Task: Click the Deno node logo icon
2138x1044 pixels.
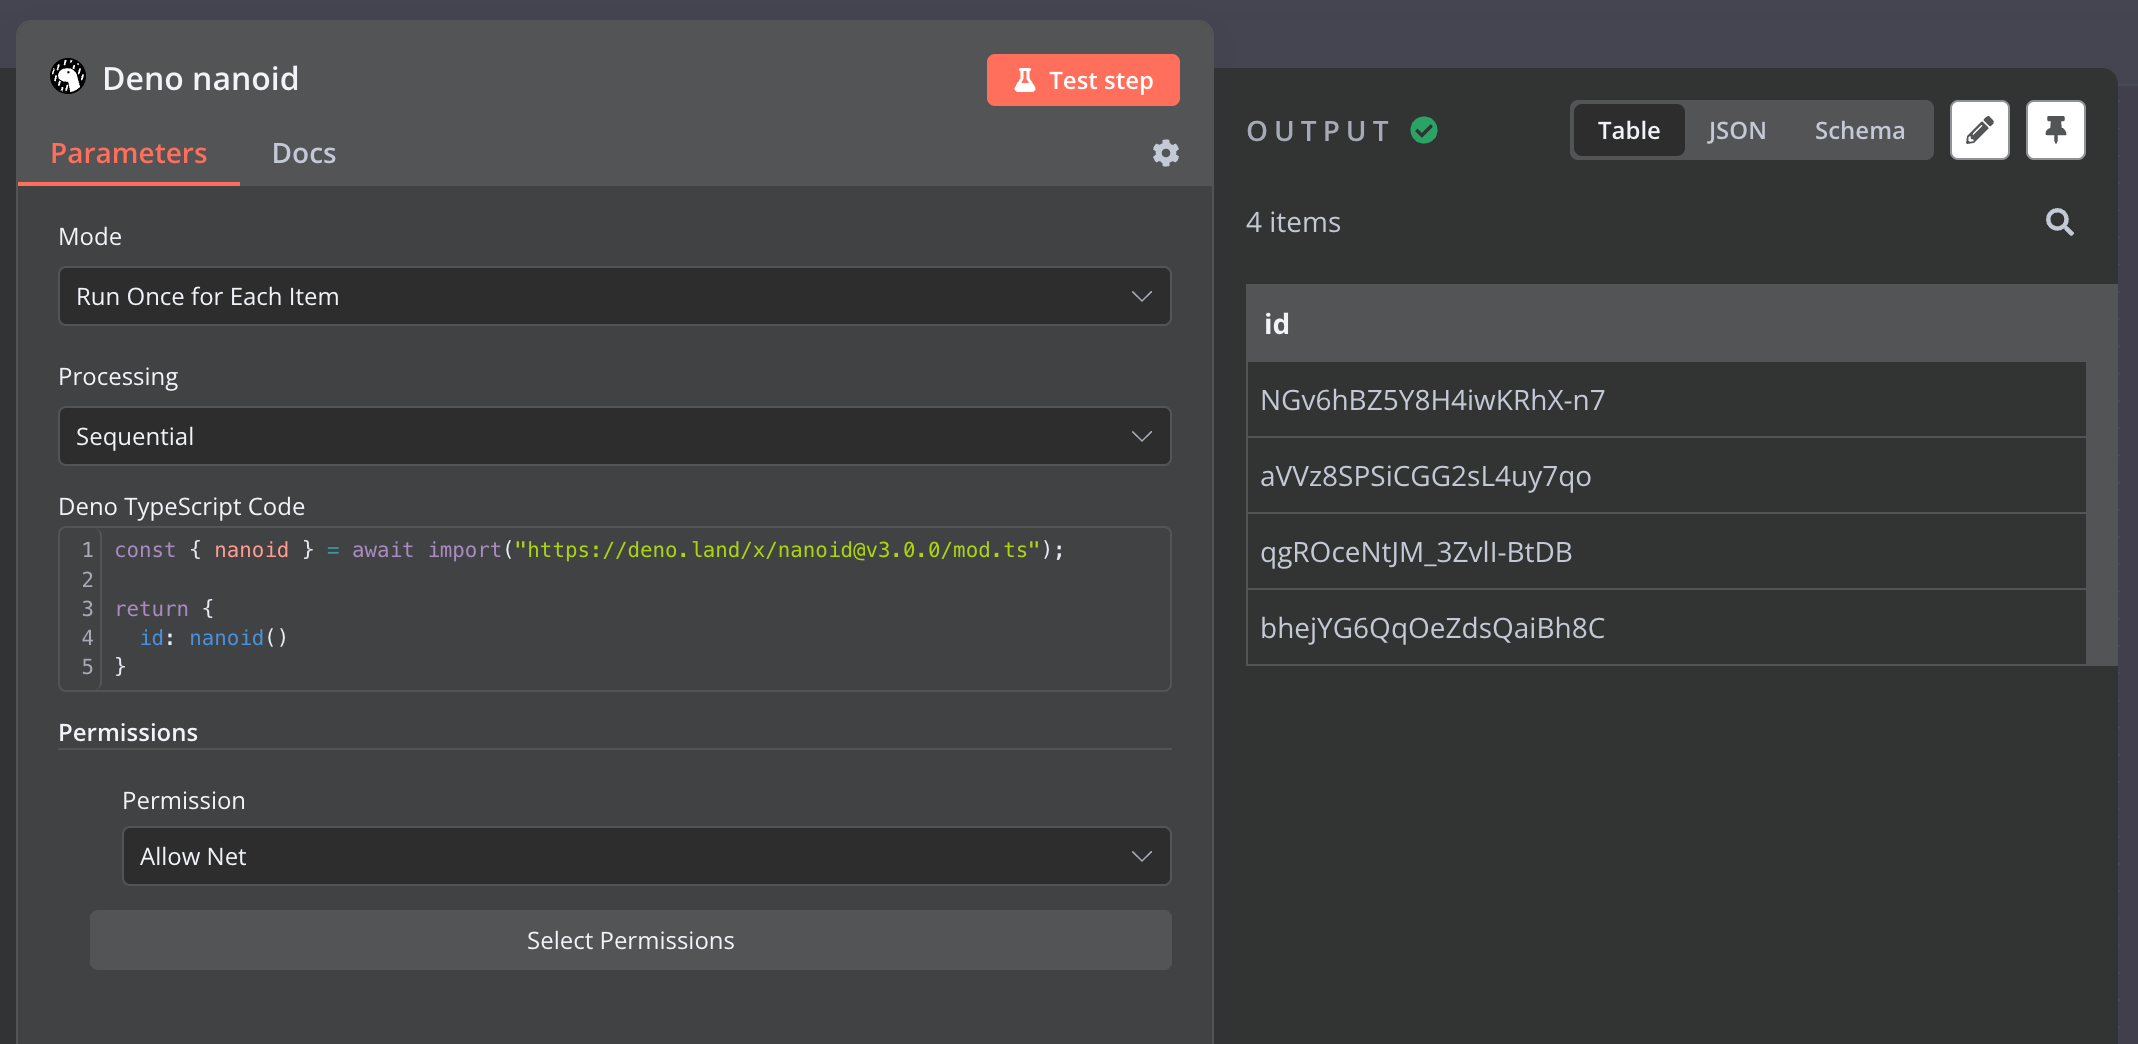Action: click(68, 77)
